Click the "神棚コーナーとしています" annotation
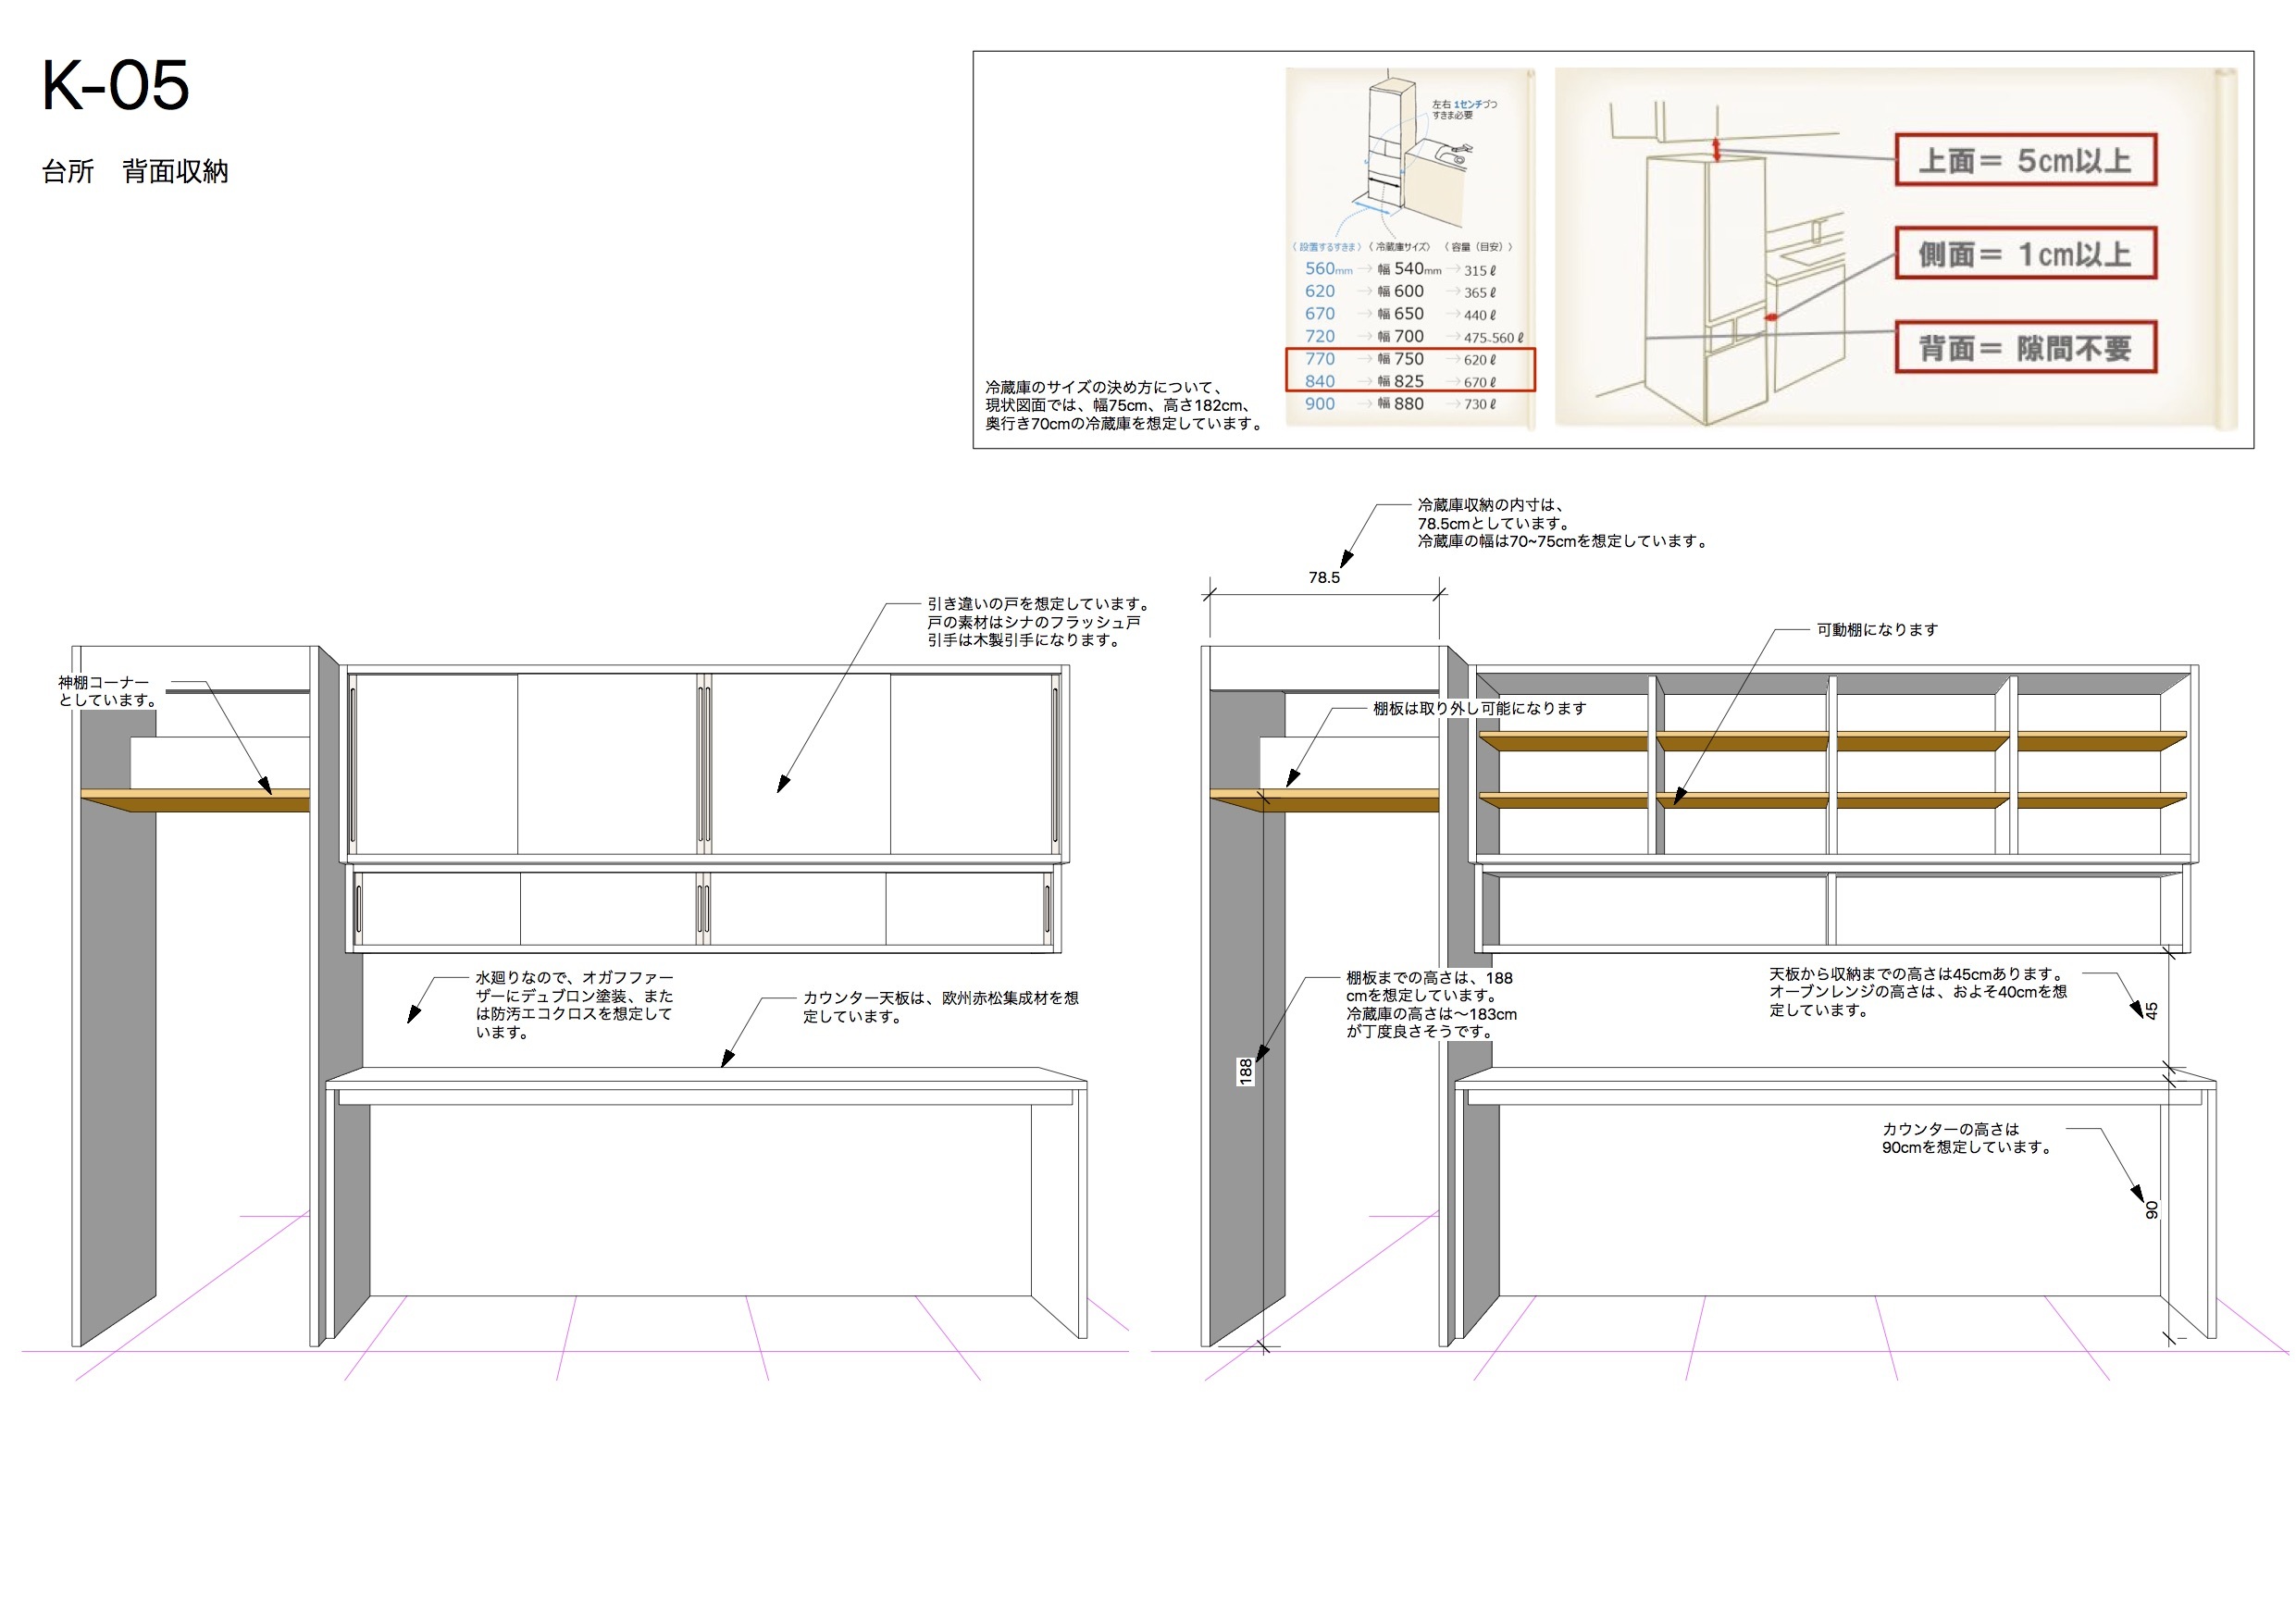The image size is (2296, 1623). [x=108, y=691]
